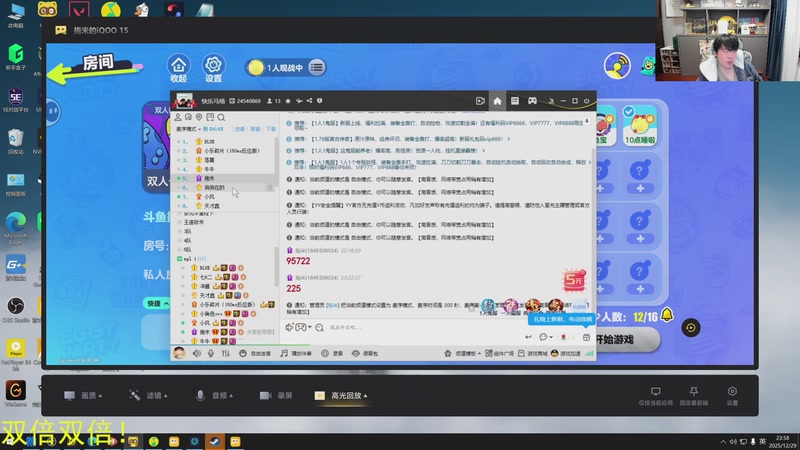This screenshot has height=450, width=800.
Task: Click the notification bell beside 12/16
Action: click(x=667, y=315)
